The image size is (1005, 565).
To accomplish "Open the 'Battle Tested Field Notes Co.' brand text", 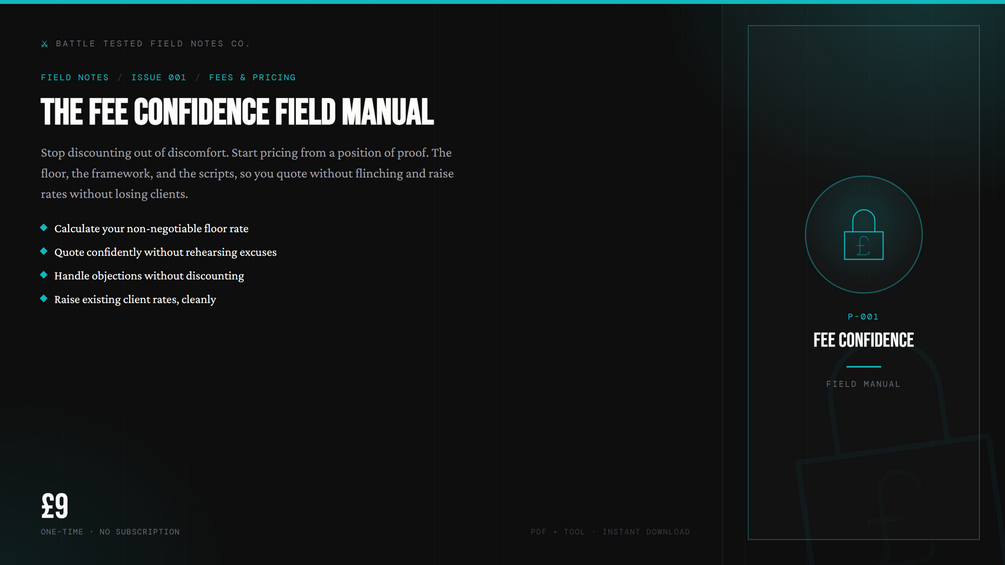I will pos(153,44).
